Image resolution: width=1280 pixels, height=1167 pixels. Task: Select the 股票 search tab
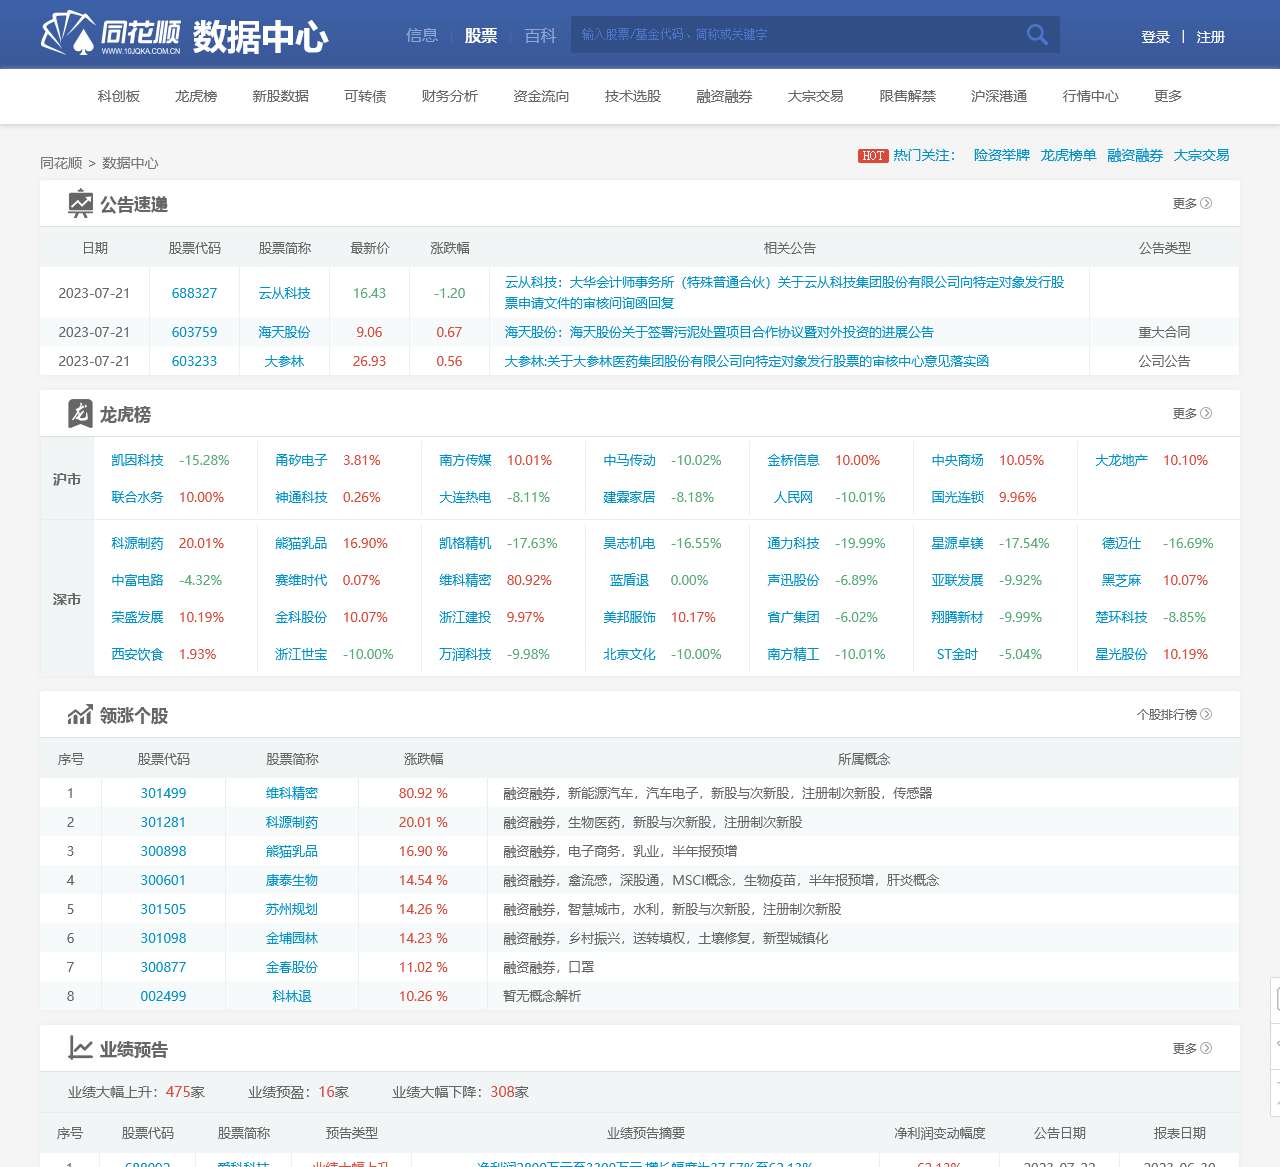(481, 35)
